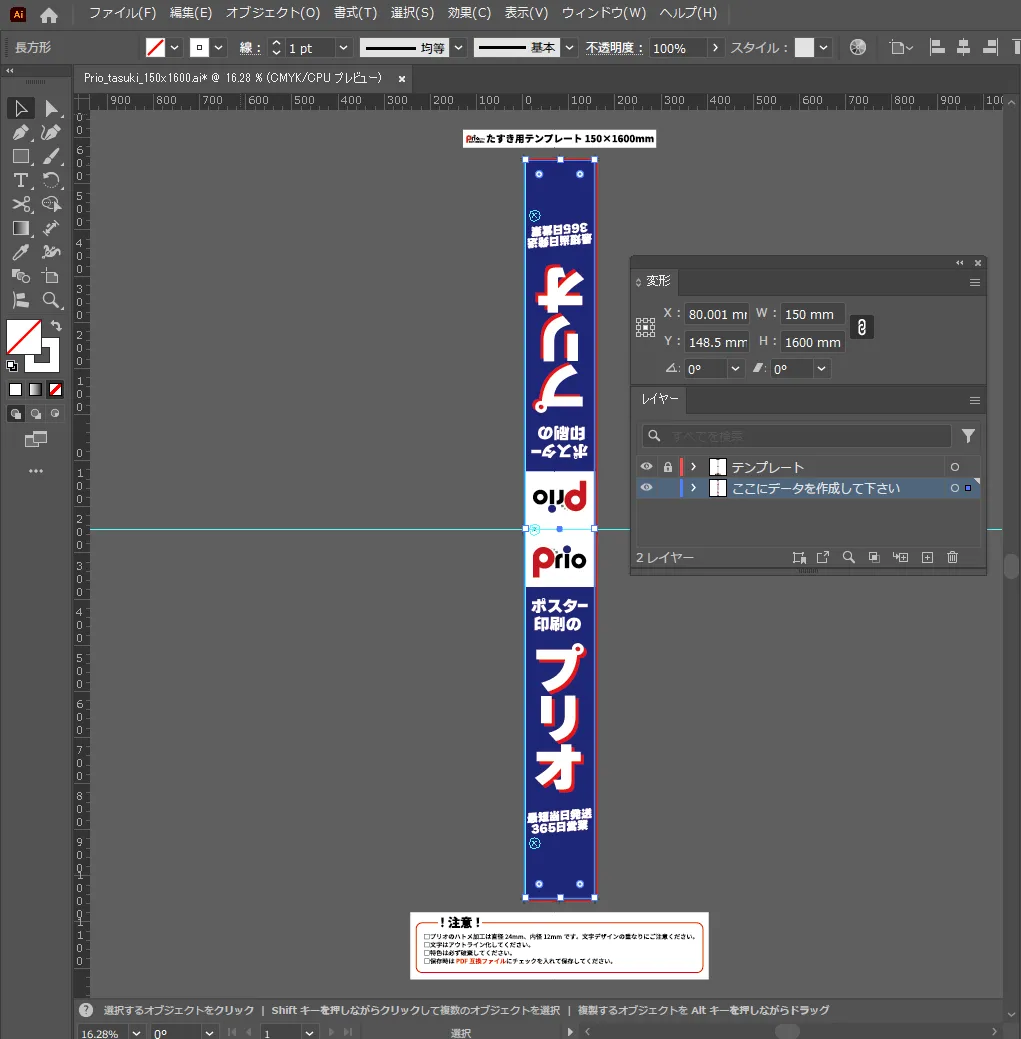Viewport: 1021px width, 1039px height.
Task: Select the Curvature tool
Action: point(51,133)
